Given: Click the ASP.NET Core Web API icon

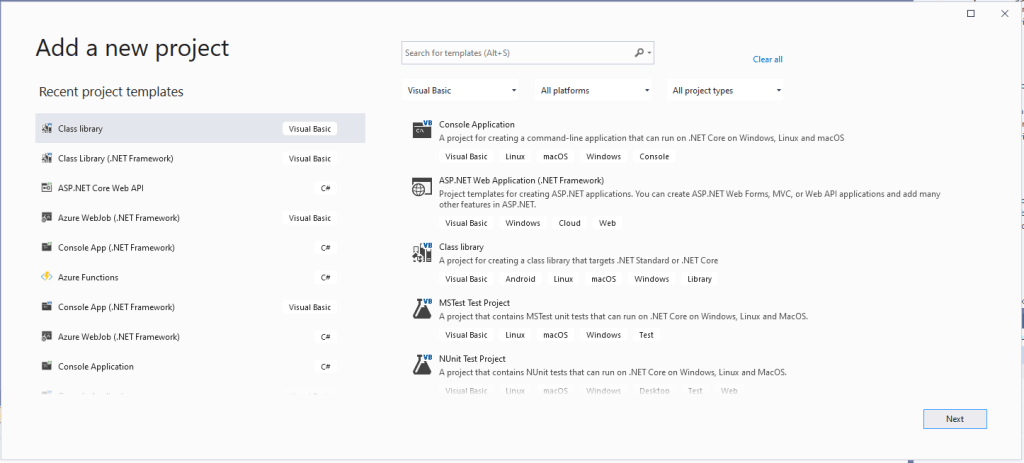Looking at the screenshot, I should [47, 188].
